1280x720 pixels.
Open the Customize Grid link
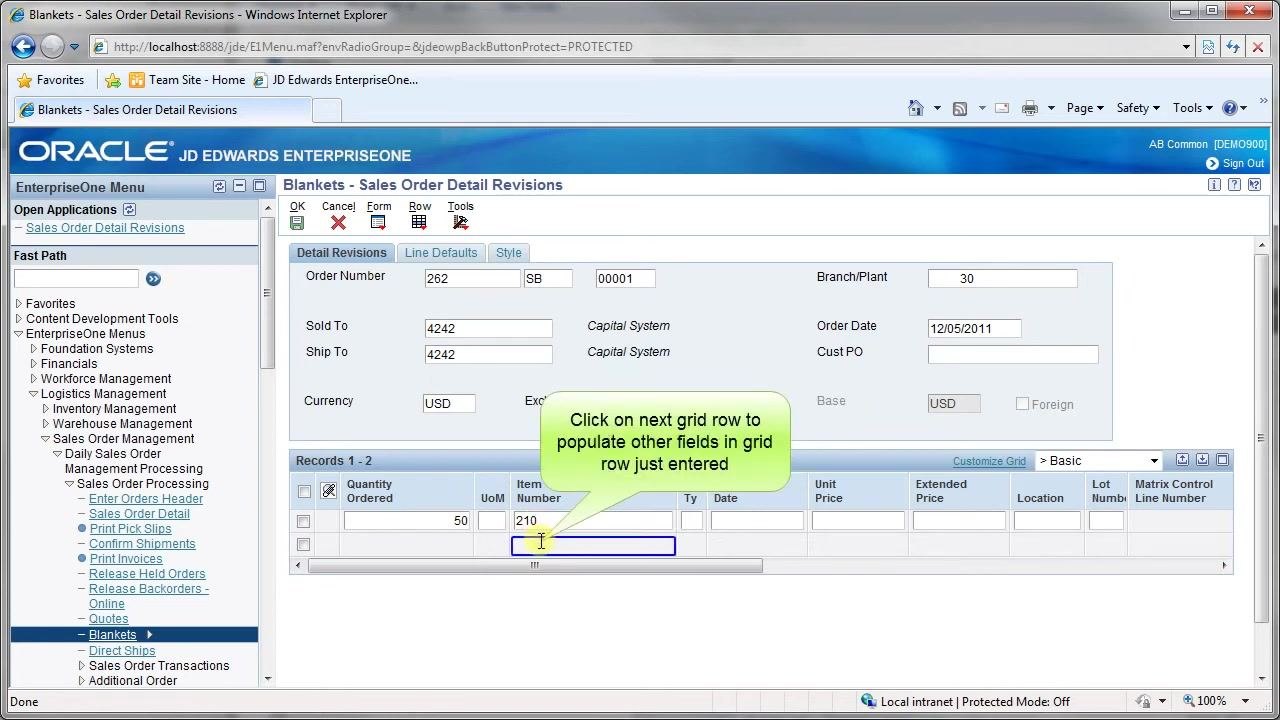(989, 461)
